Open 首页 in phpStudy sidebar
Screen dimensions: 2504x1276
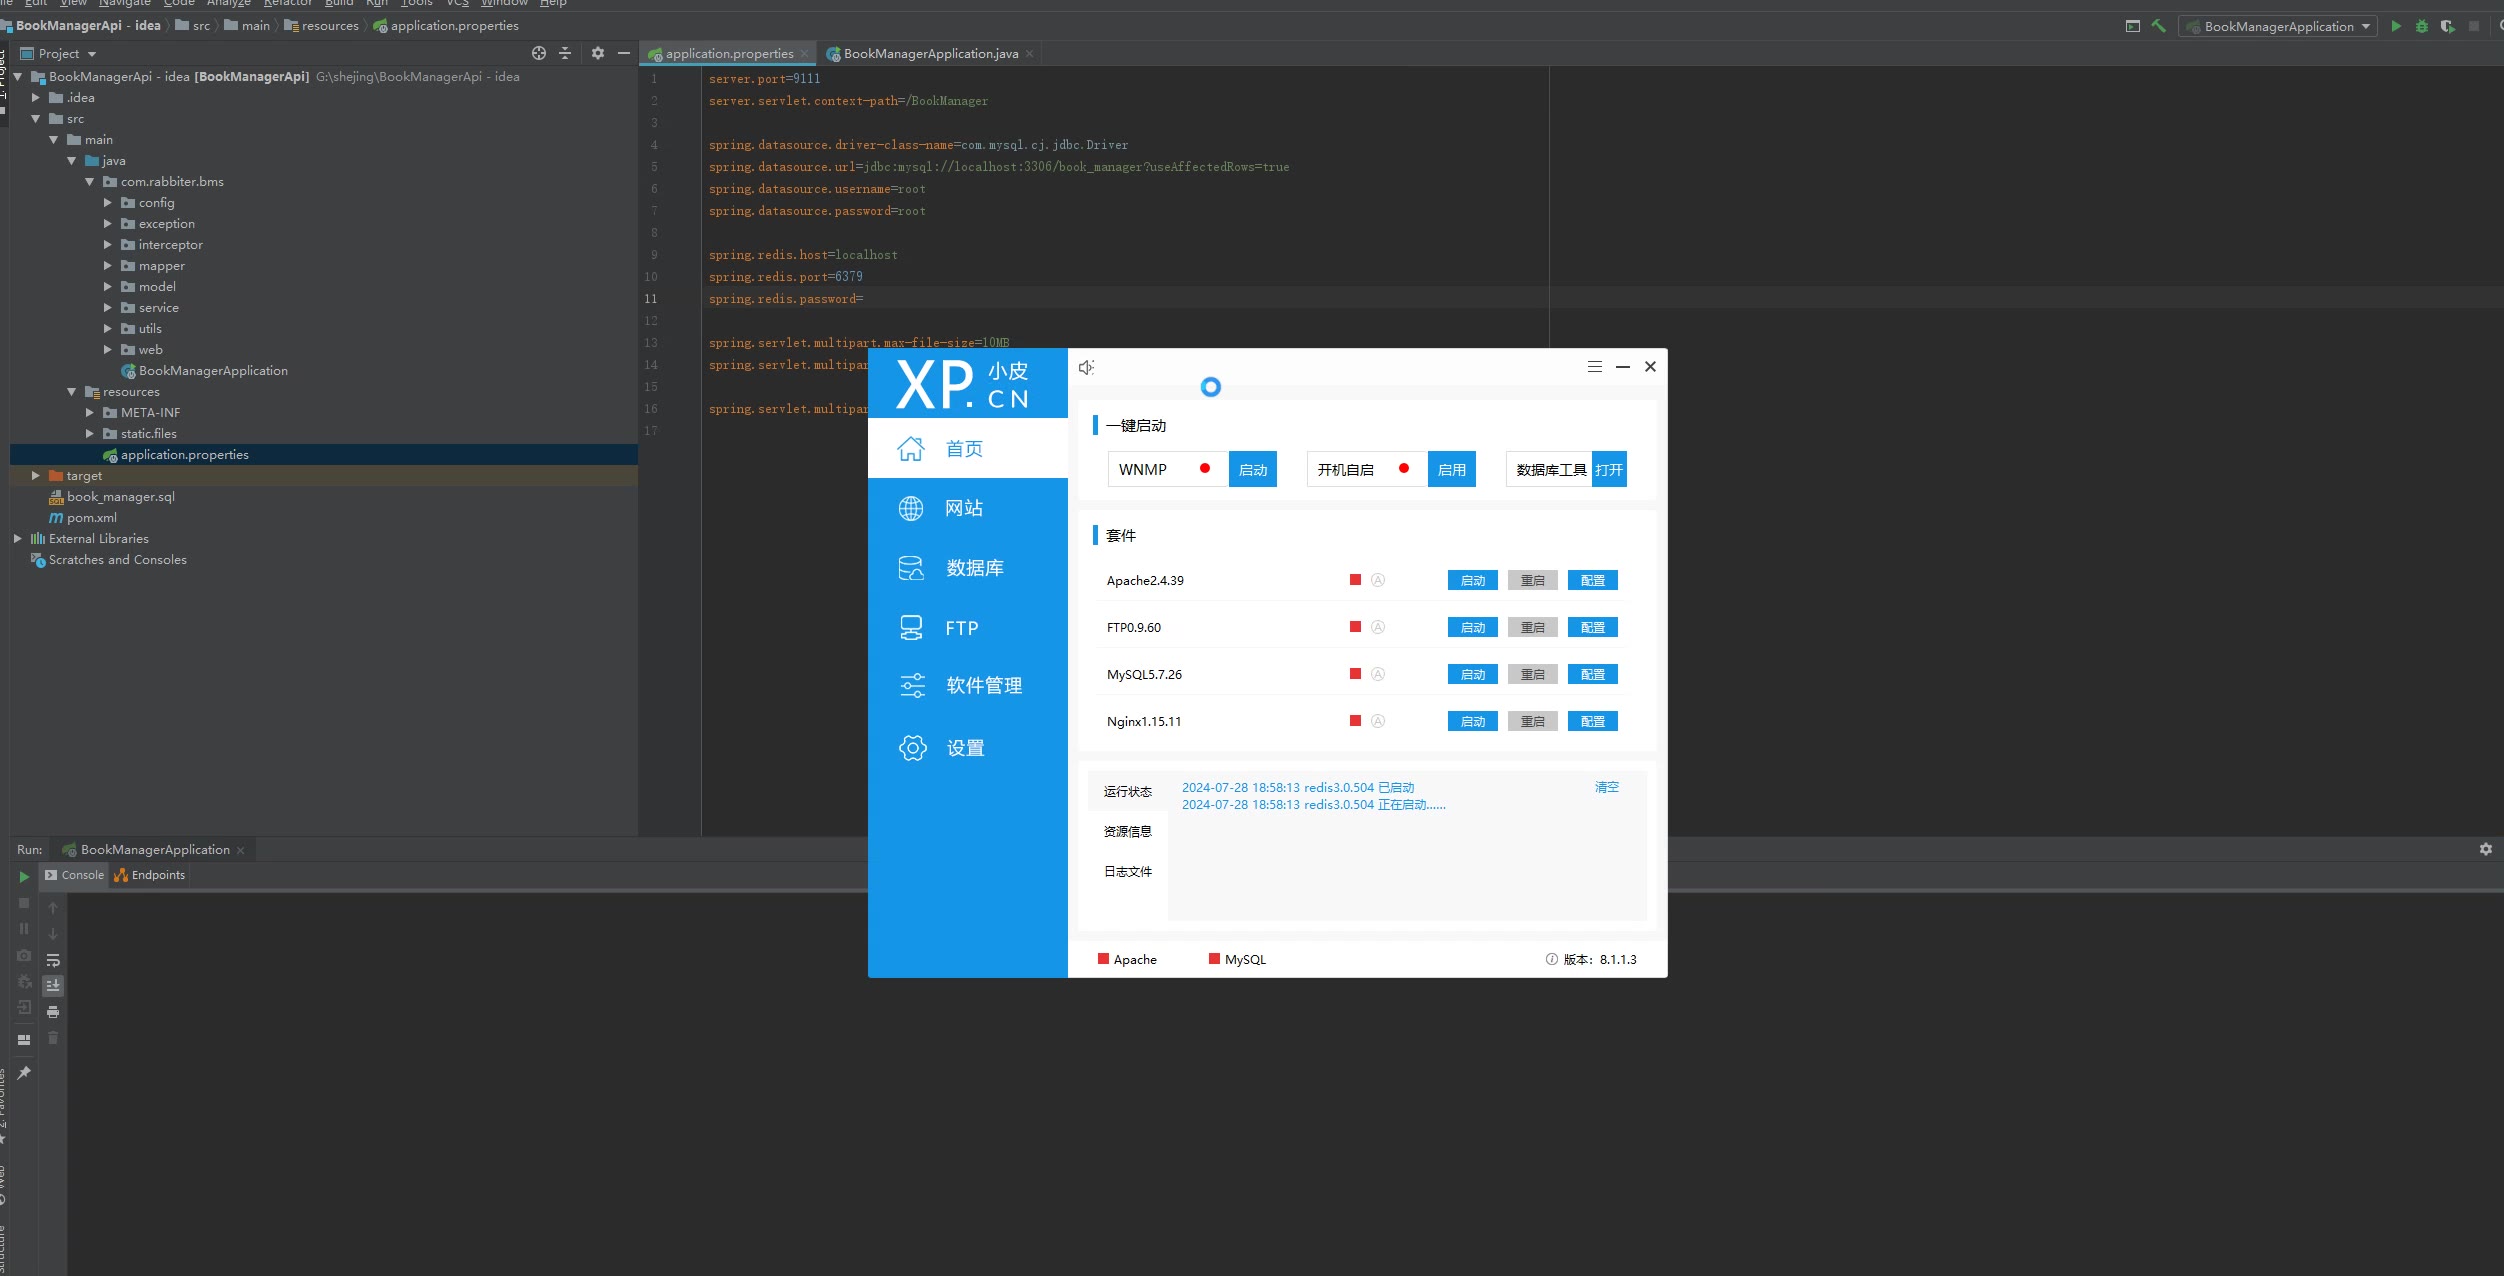click(968, 449)
